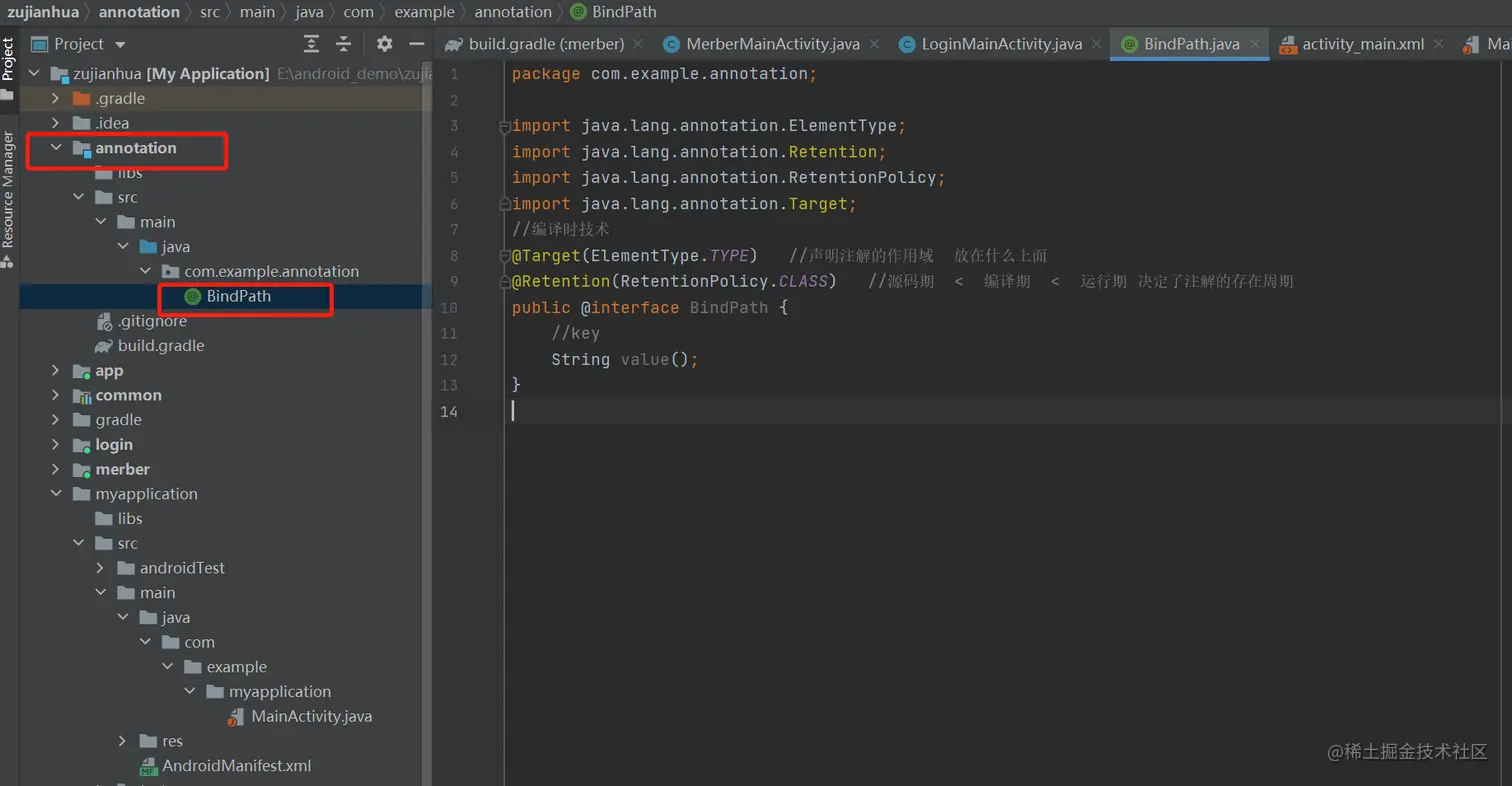Viewport: 1512px width, 786px height.
Task: Click the MainActivity.java file icon
Action: (x=237, y=716)
